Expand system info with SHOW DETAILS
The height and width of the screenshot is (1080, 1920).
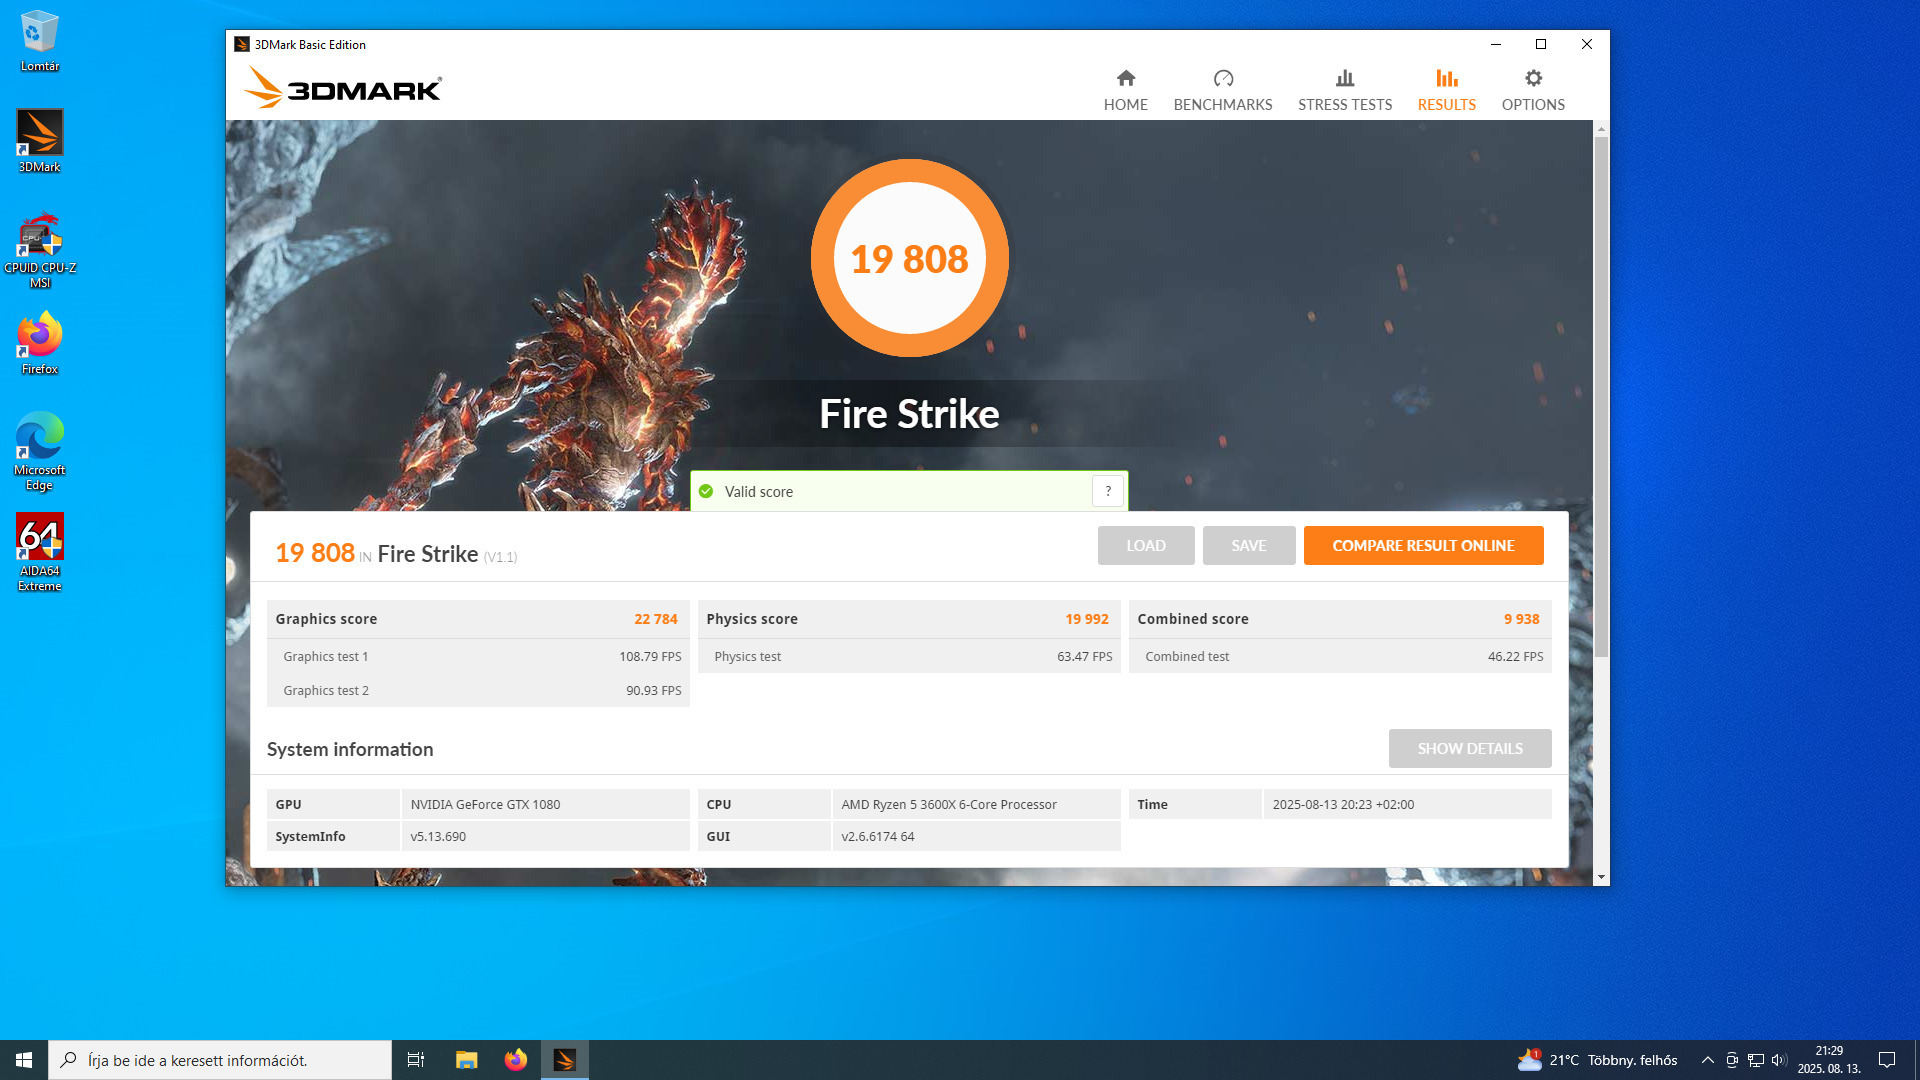pyautogui.click(x=1469, y=749)
